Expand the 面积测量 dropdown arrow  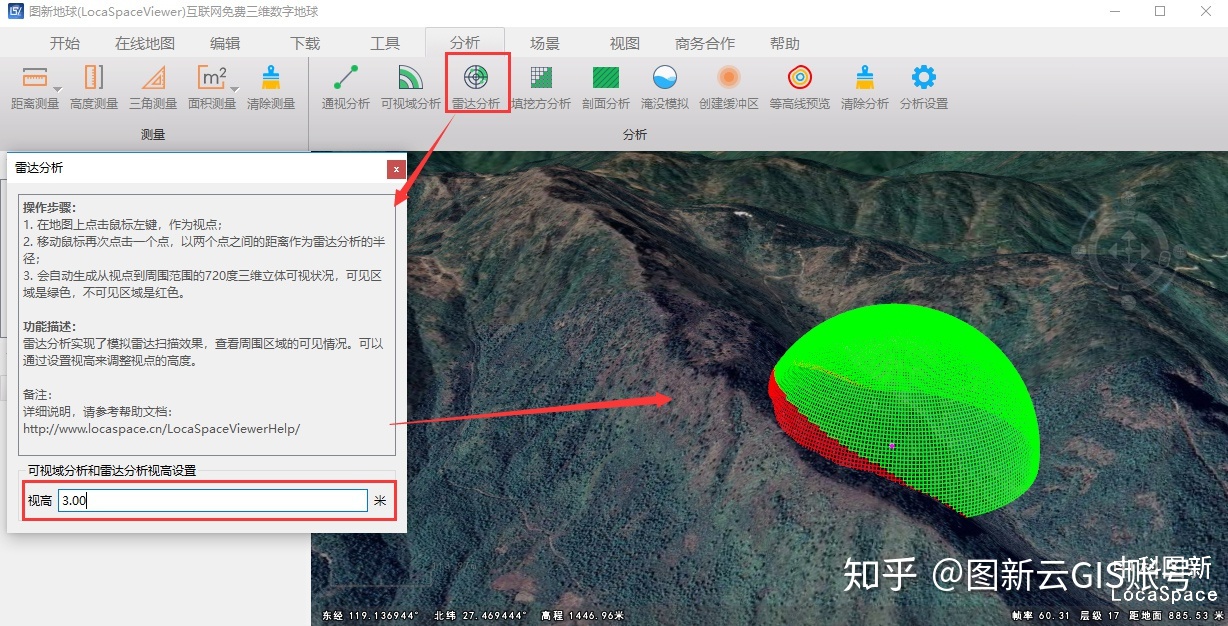[x=234, y=90]
